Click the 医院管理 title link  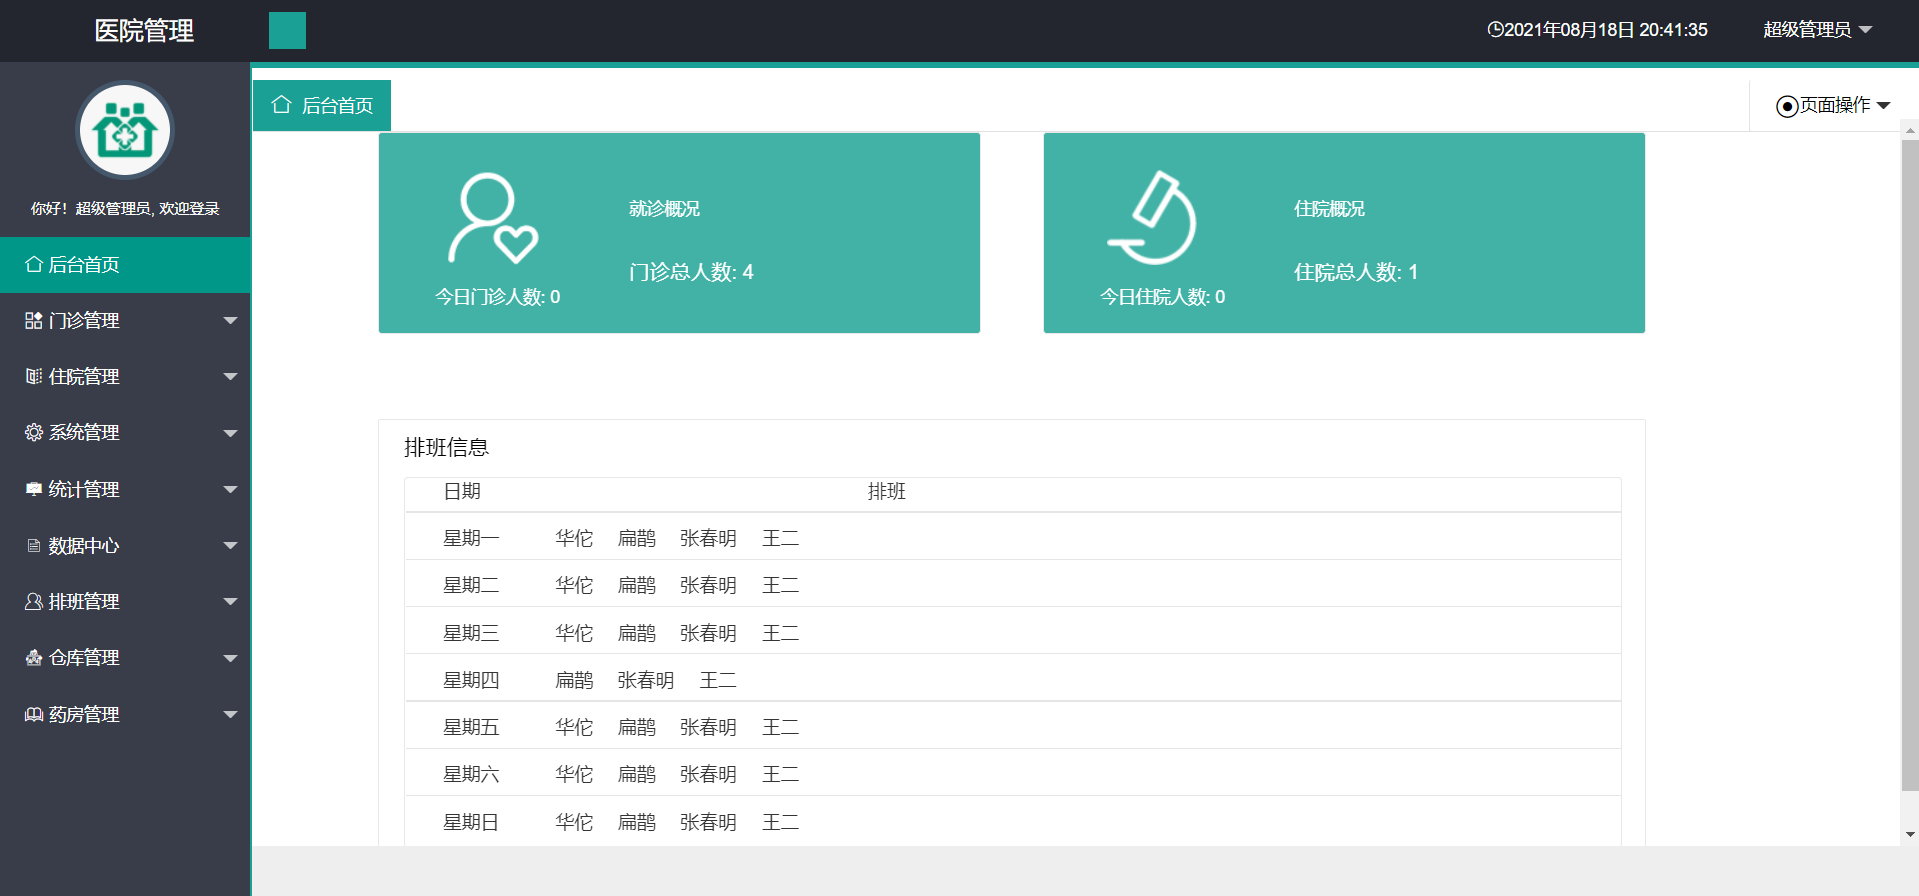pyautogui.click(x=144, y=31)
